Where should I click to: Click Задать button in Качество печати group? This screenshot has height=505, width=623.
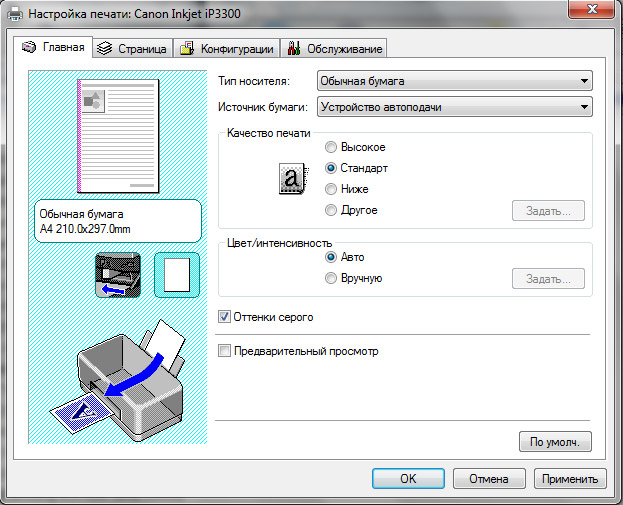(x=548, y=211)
